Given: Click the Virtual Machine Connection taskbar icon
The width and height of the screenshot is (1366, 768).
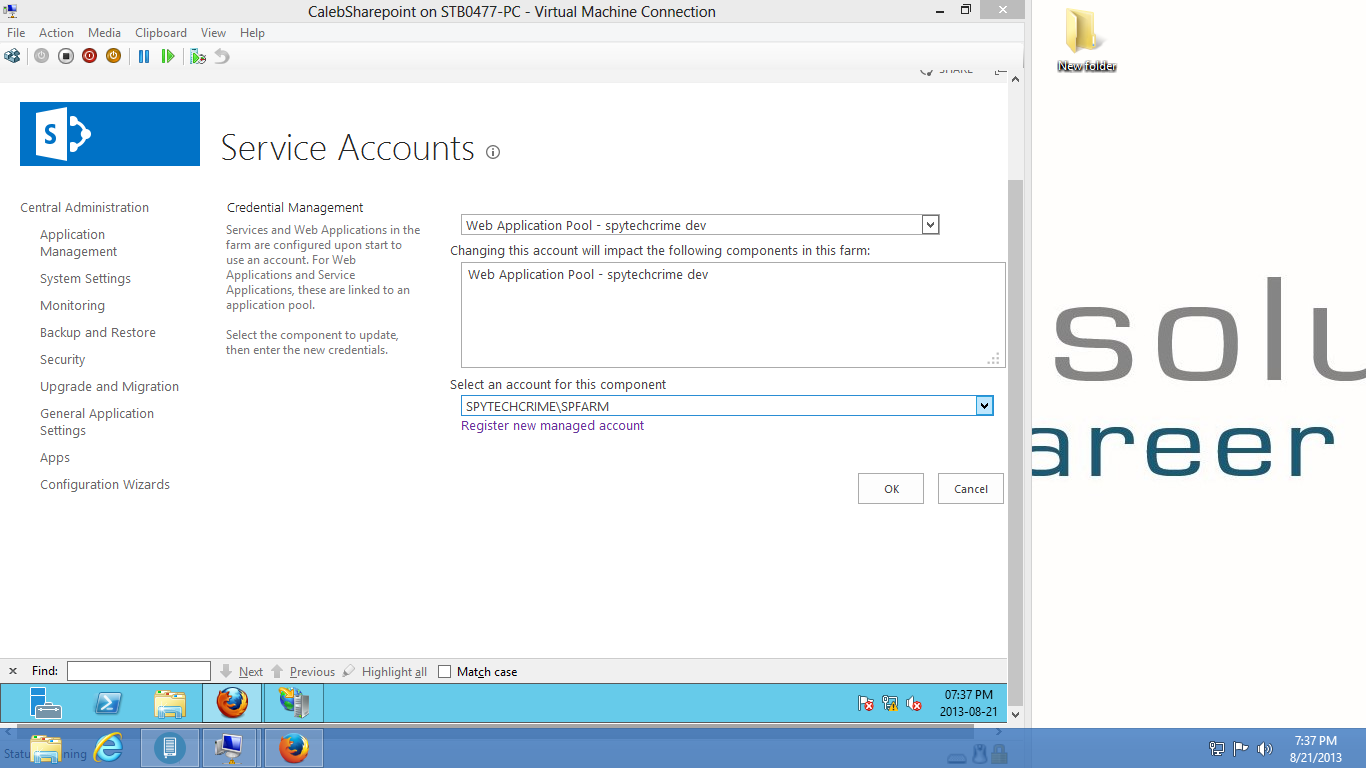Looking at the screenshot, I should point(230,748).
